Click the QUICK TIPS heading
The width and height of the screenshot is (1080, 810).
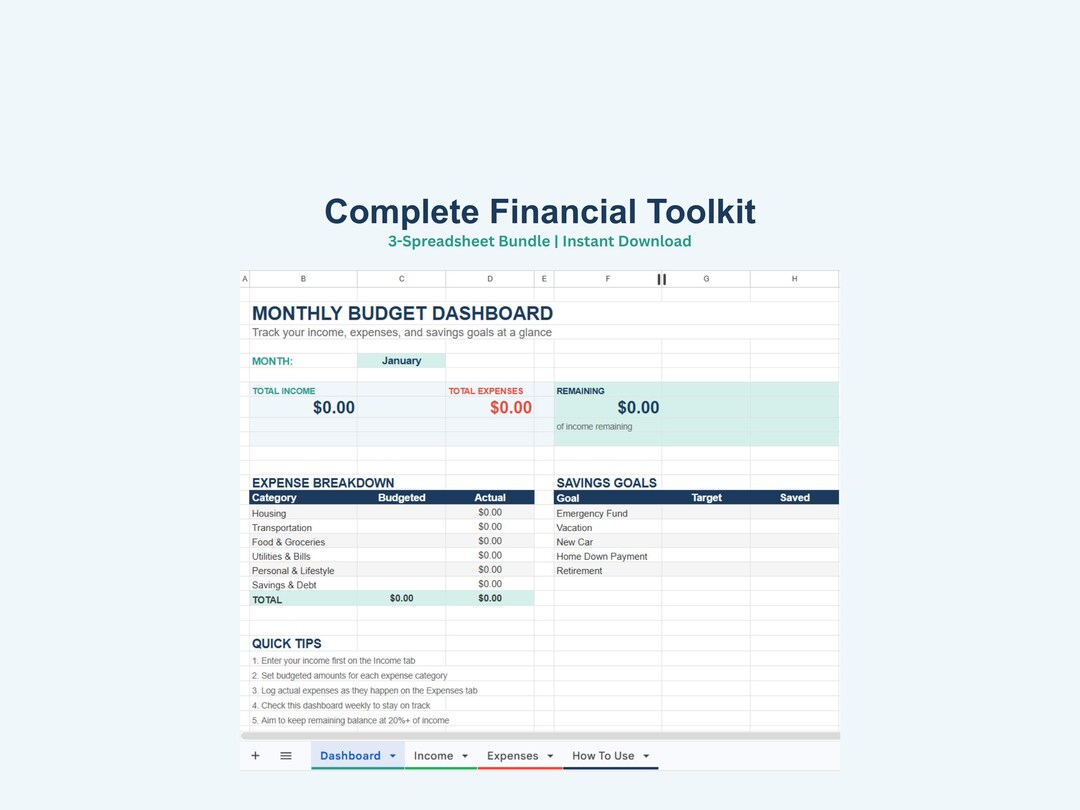287,643
